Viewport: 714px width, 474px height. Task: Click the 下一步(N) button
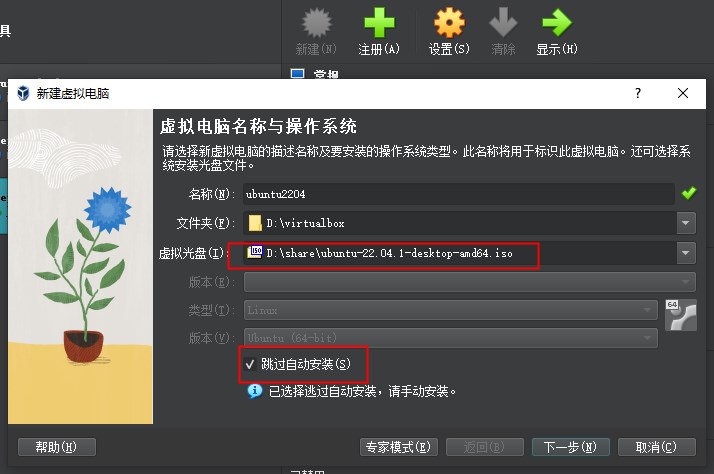click(x=571, y=447)
